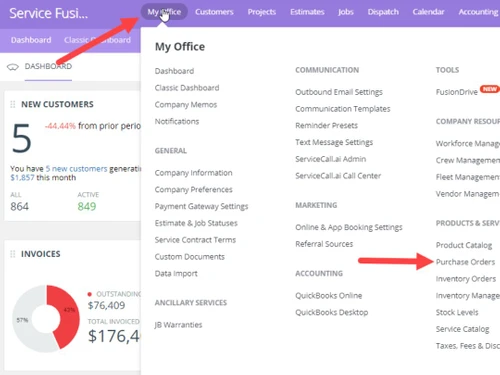Open Crew Management

pos(468,160)
